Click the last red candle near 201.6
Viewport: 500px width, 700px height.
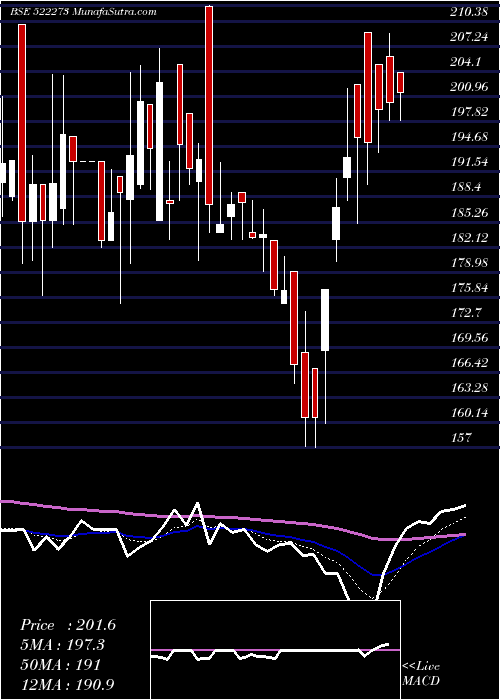pyautogui.click(x=400, y=82)
